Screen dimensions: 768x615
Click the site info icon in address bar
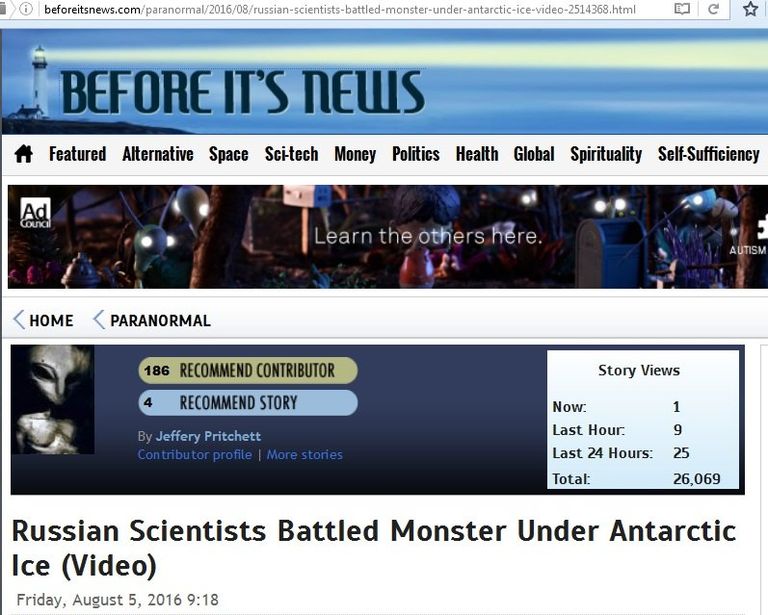25,9
